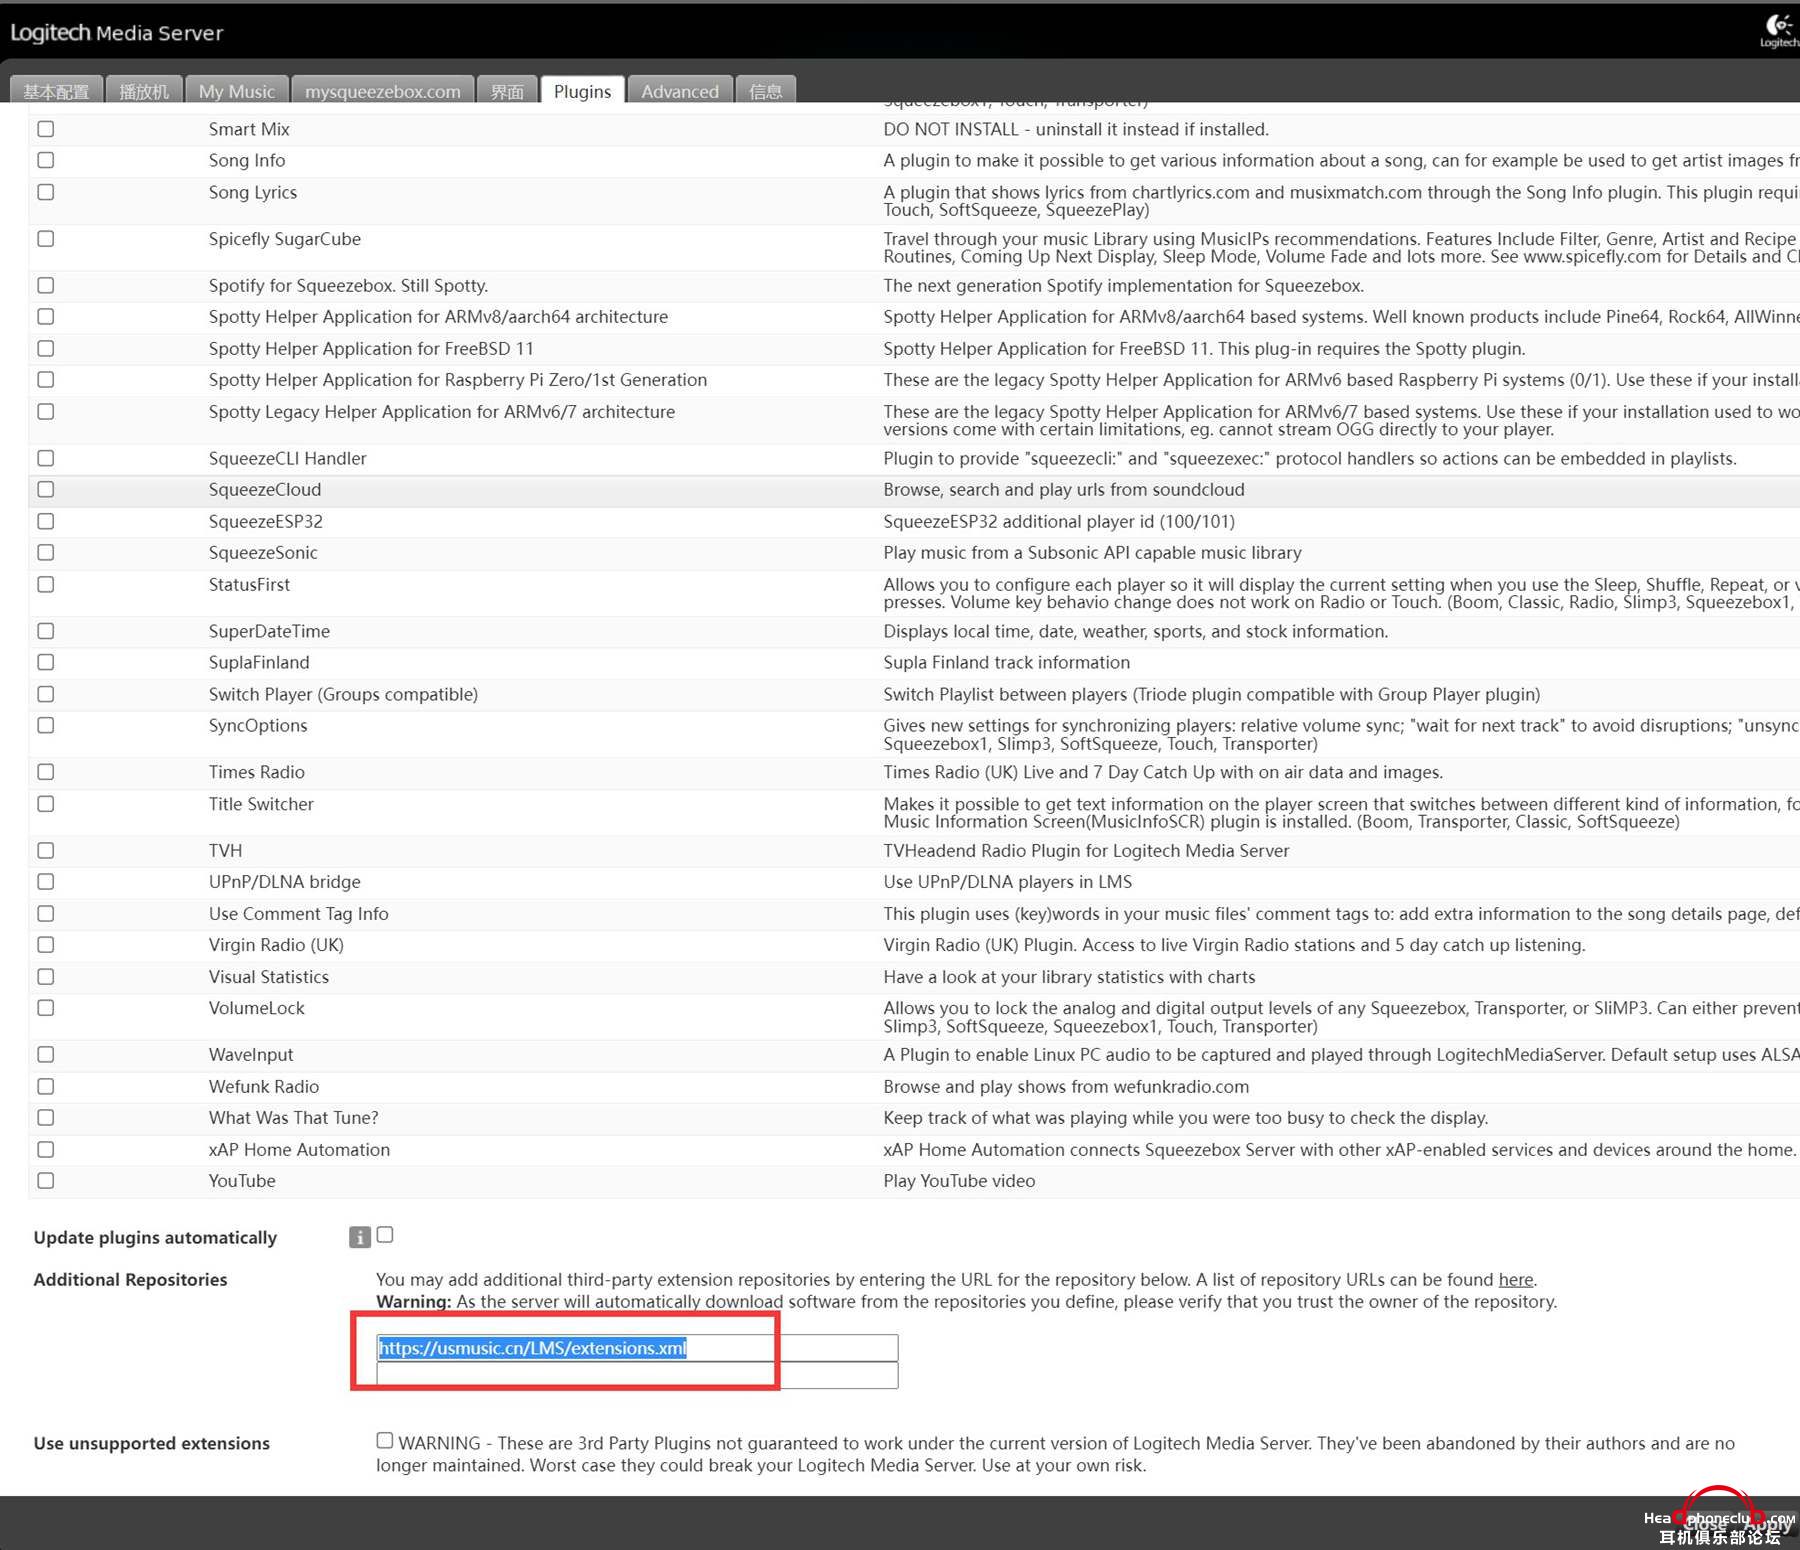This screenshot has height=1550, width=1800.
Task: Tick the SuperDateTime plugin checkbox
Action: tap(46, 631)
